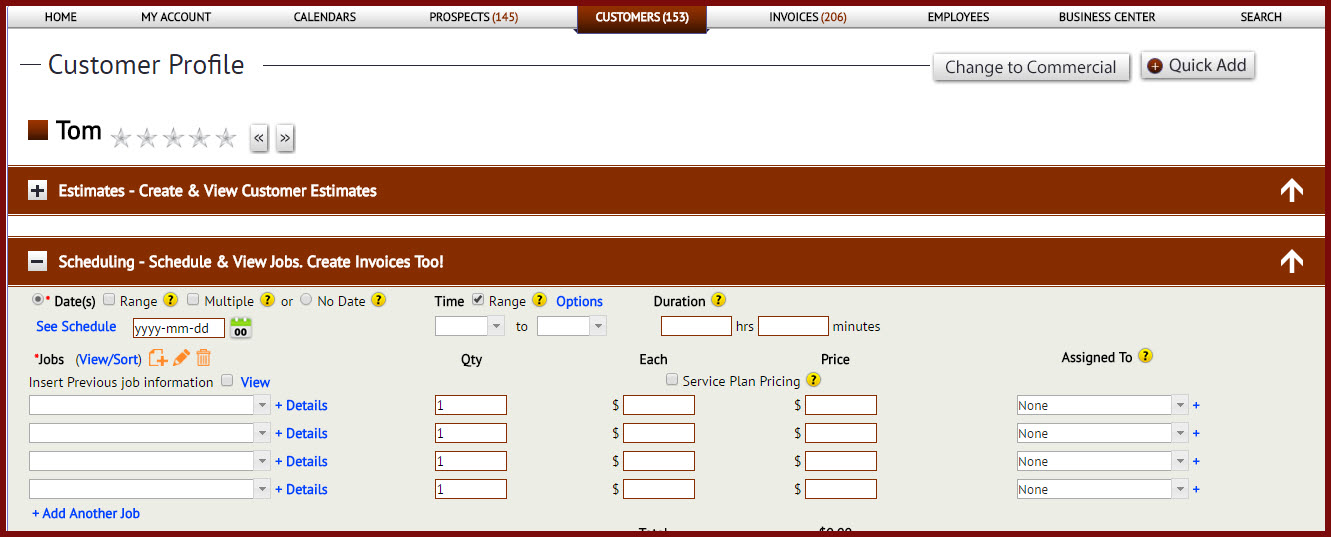Click help icon next to Assigned To
This screenshot has width=1331, height=537.
point(1145,356)
